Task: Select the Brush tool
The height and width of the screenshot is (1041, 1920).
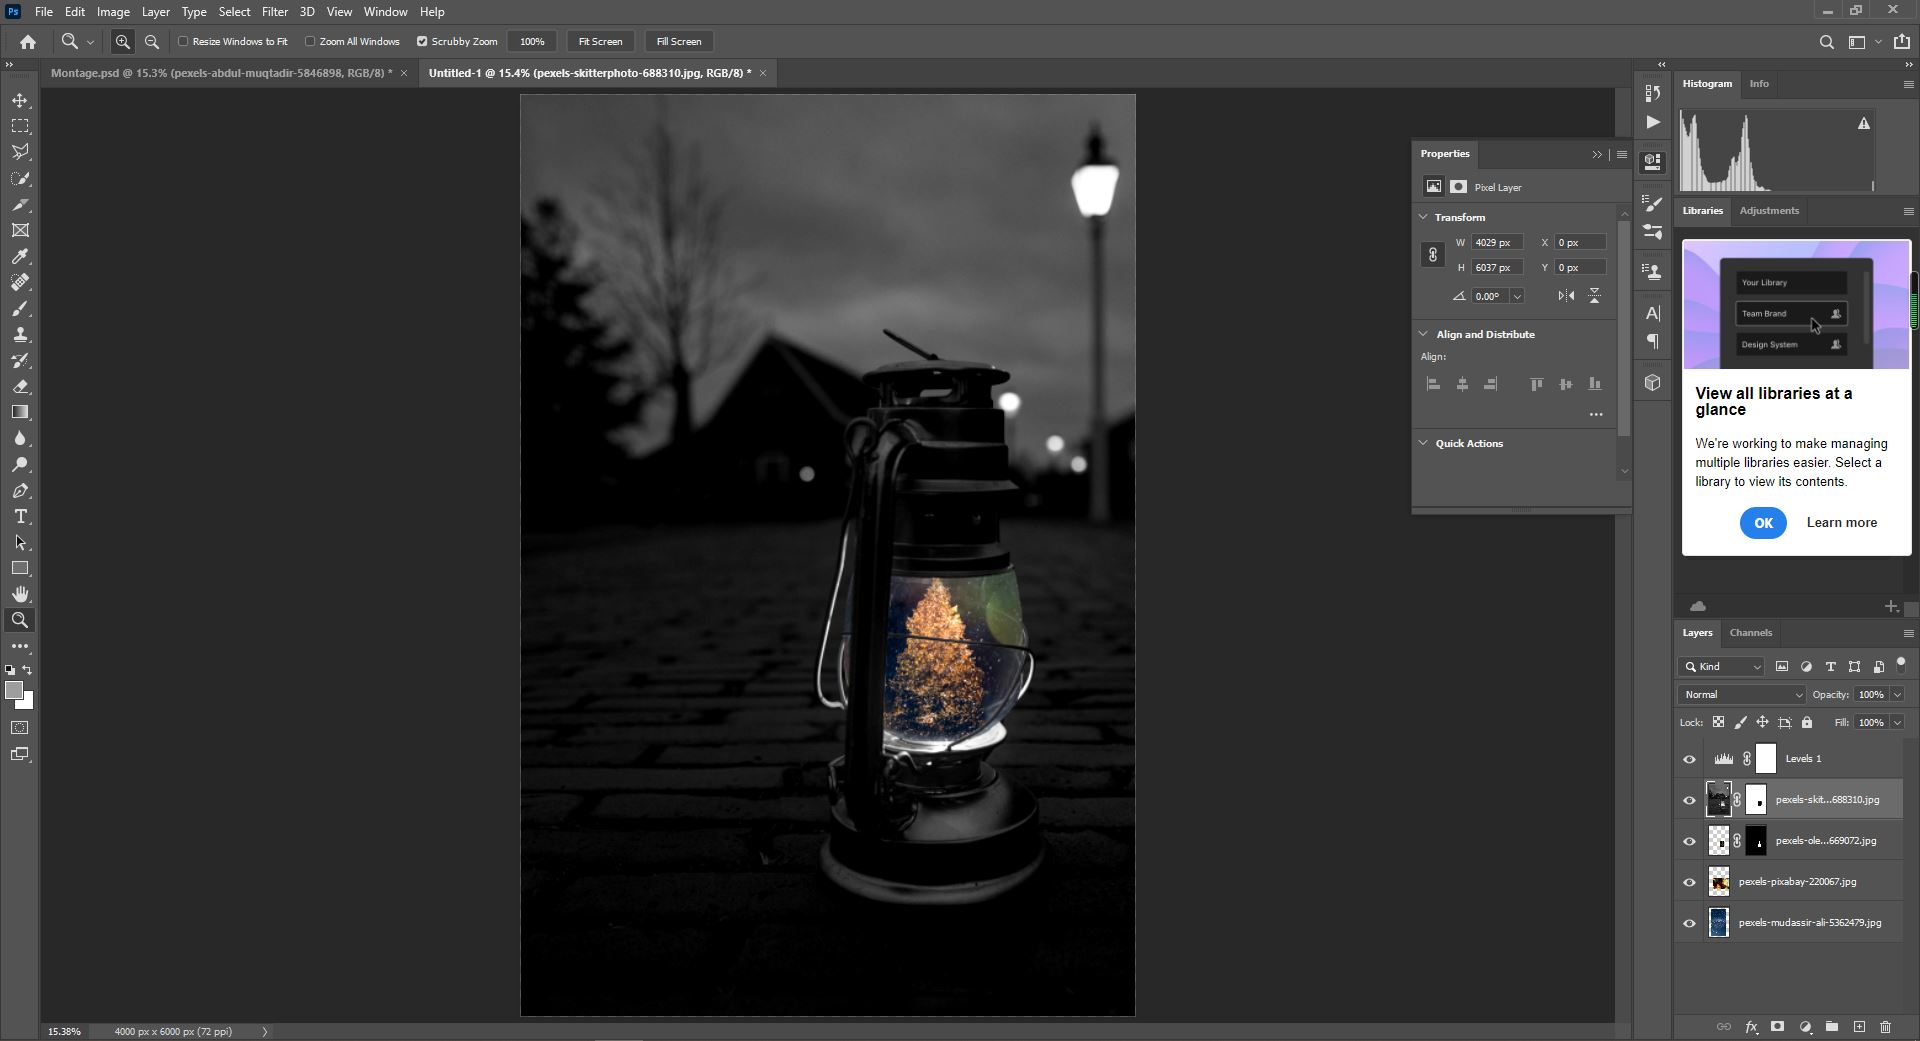Action: click(x=20, y=308)
